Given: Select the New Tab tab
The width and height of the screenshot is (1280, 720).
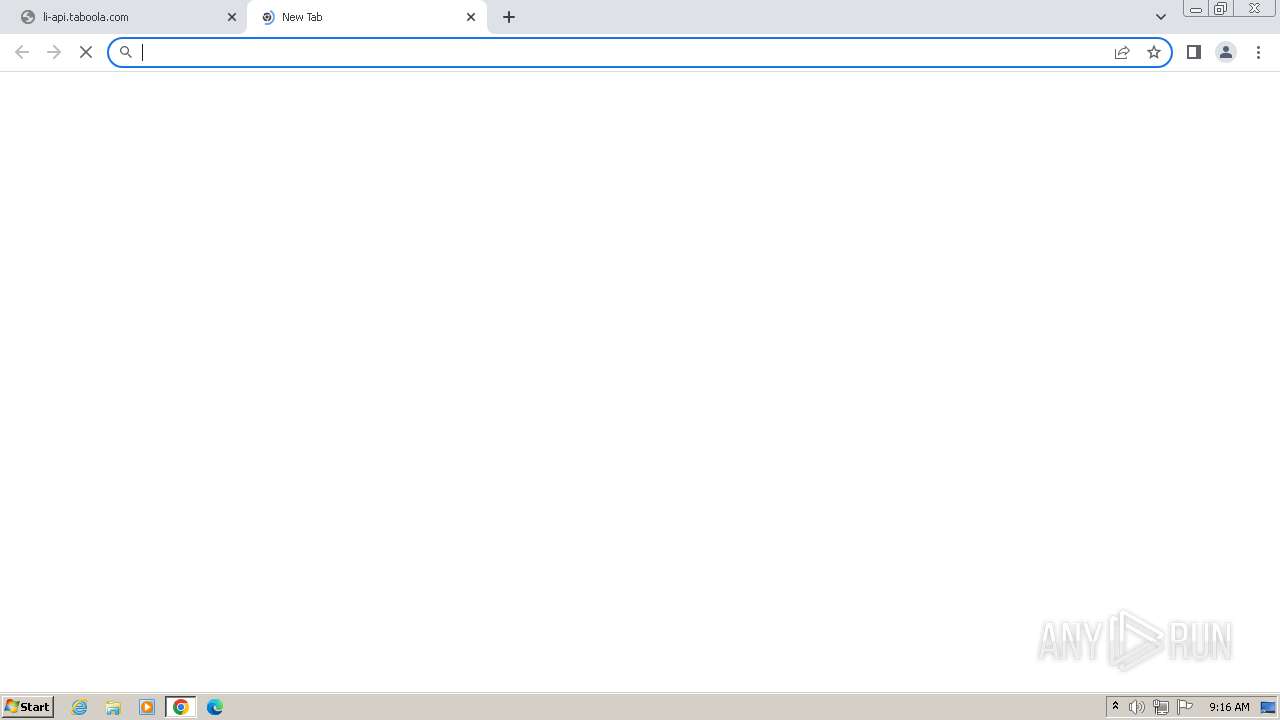Looking at the screenshot, I should (367, 17).
